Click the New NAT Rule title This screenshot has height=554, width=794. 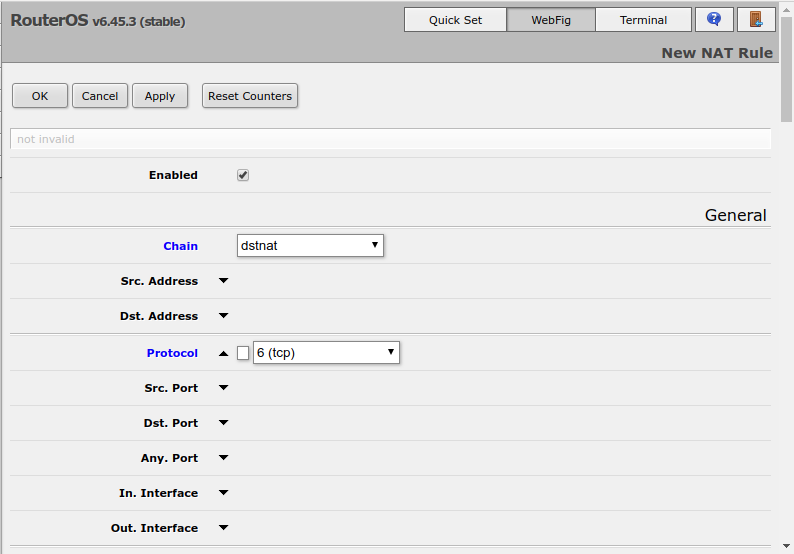[x=717, y=53]
